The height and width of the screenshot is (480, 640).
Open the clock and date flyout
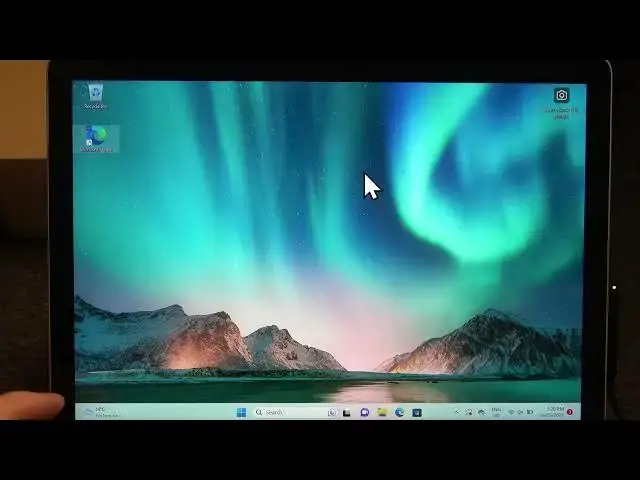pos(553,412)
